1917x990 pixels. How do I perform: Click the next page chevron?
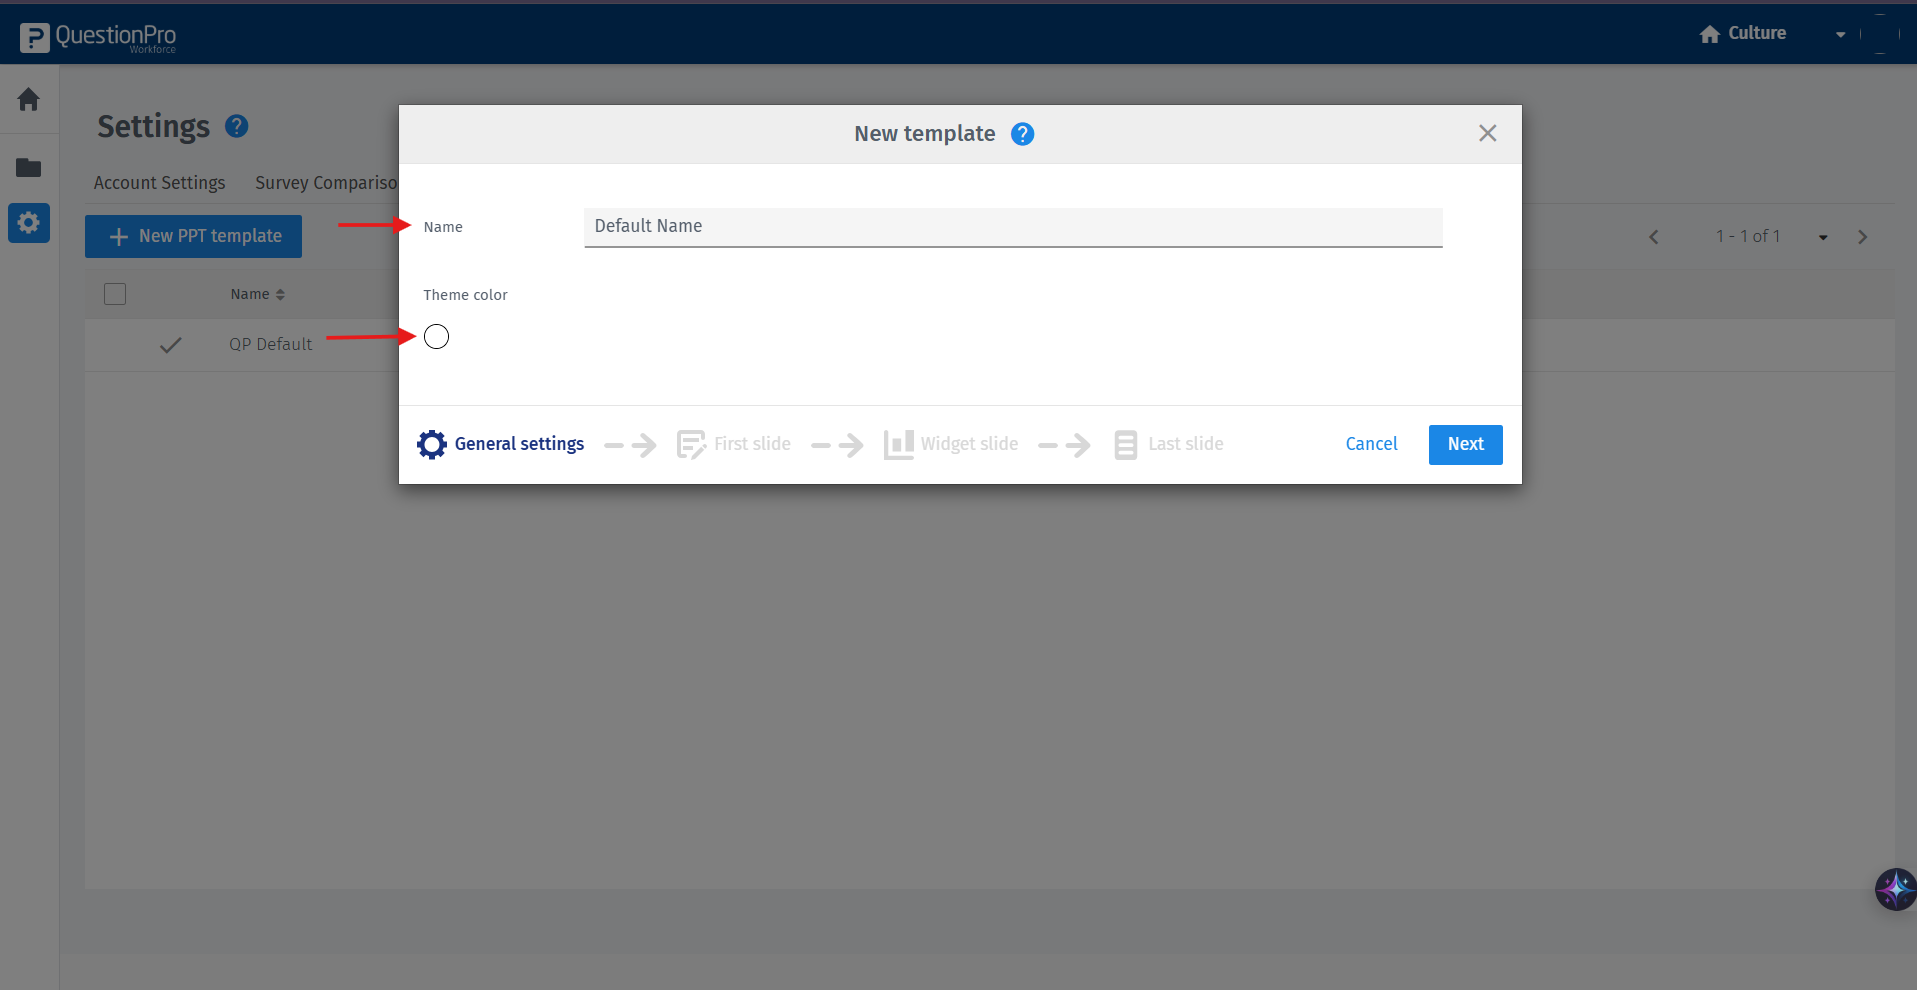[x=1863, y=237]
